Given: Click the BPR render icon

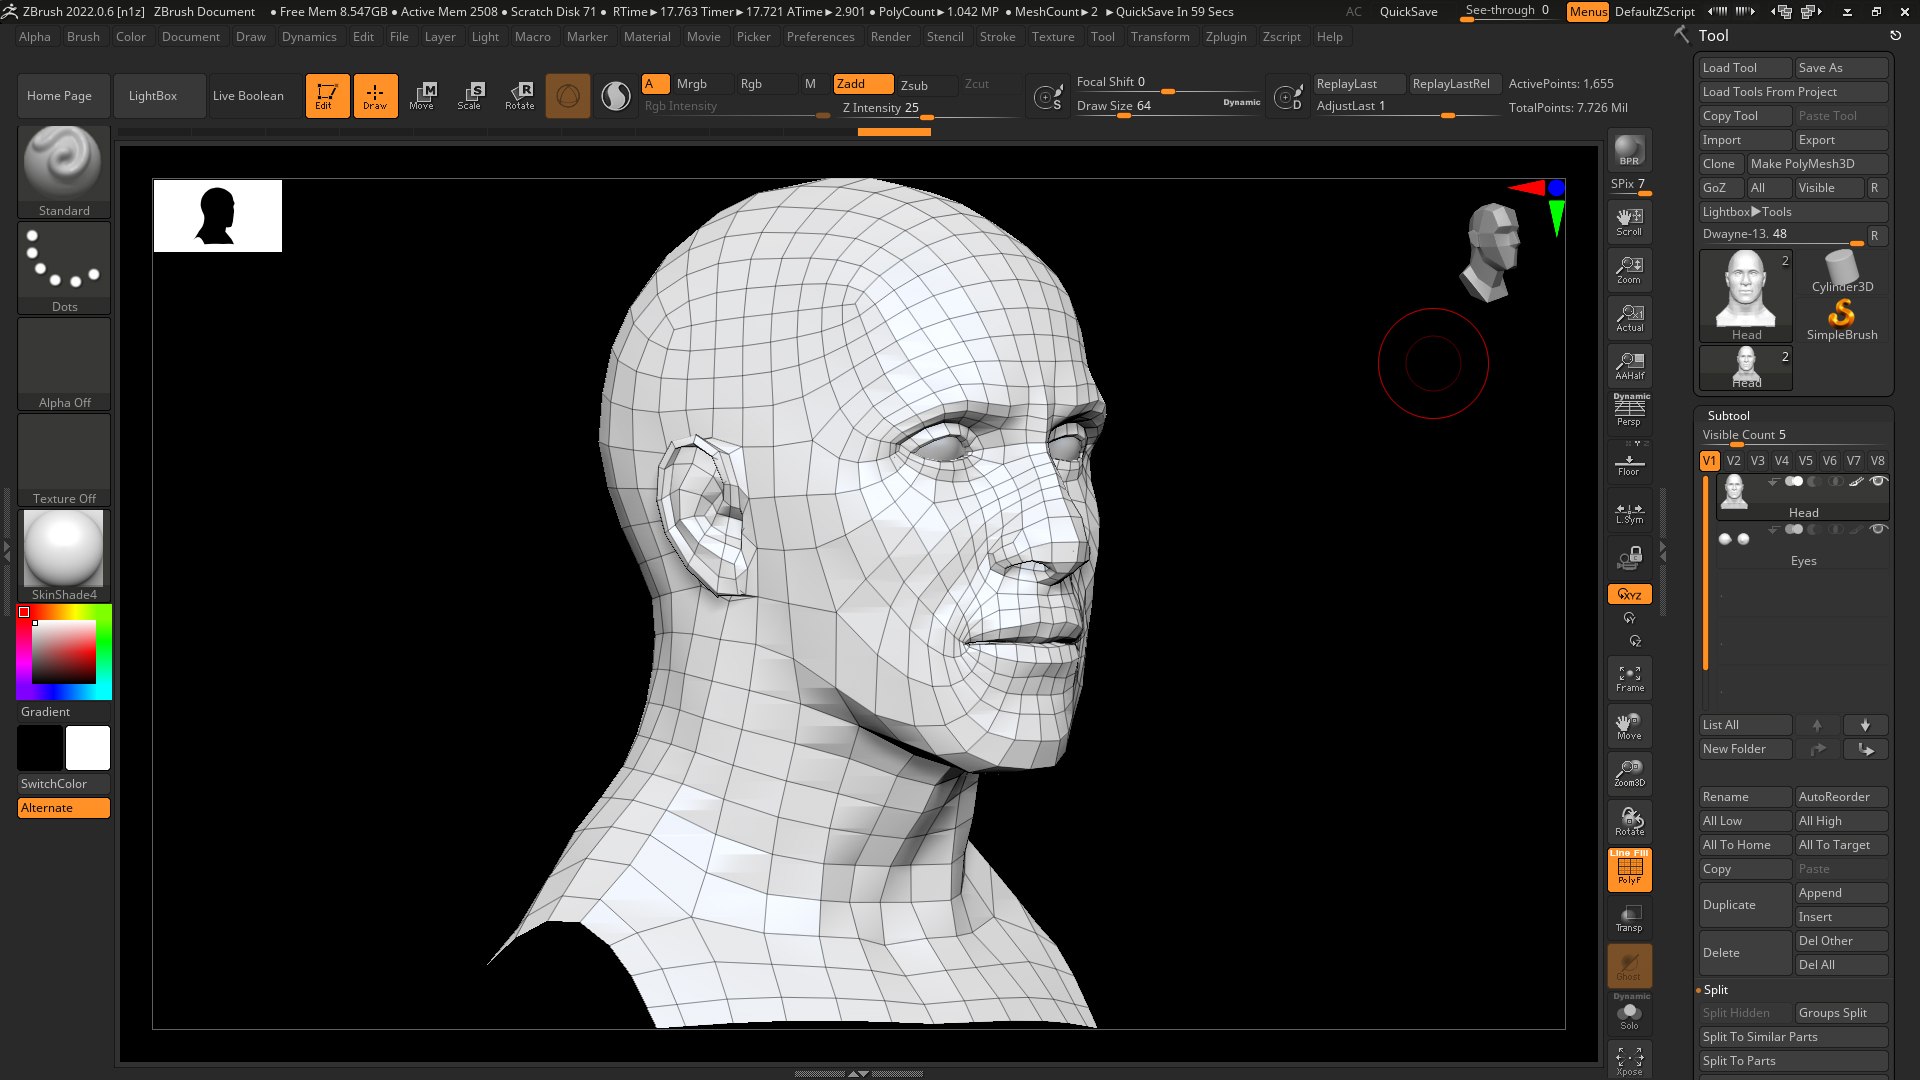Looking at the screenshot, I should click(x=1629, y=150).
